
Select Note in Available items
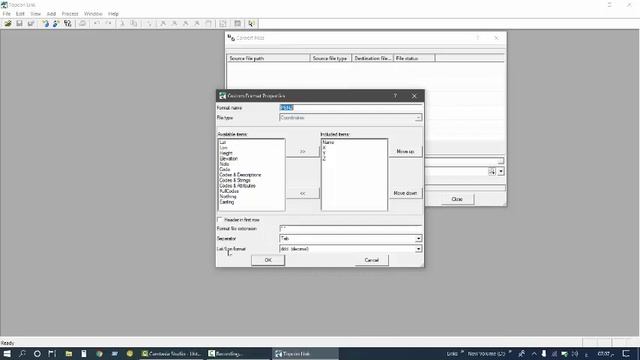pos(224,164)
